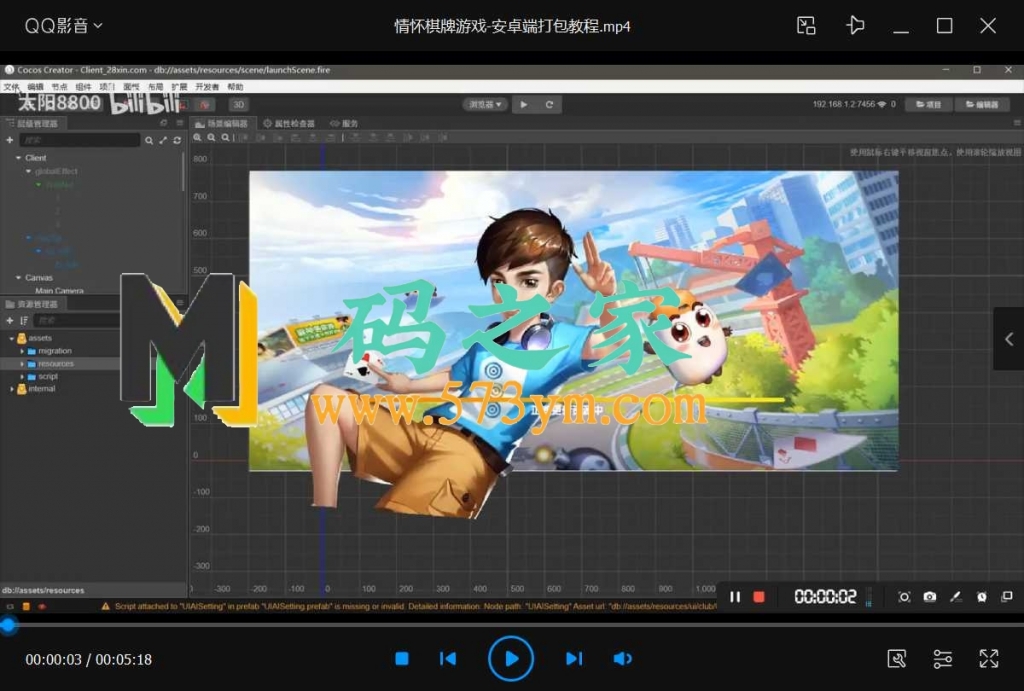
Task: Open the 开发者 menu in Cocos Creator
Action: 207,87
